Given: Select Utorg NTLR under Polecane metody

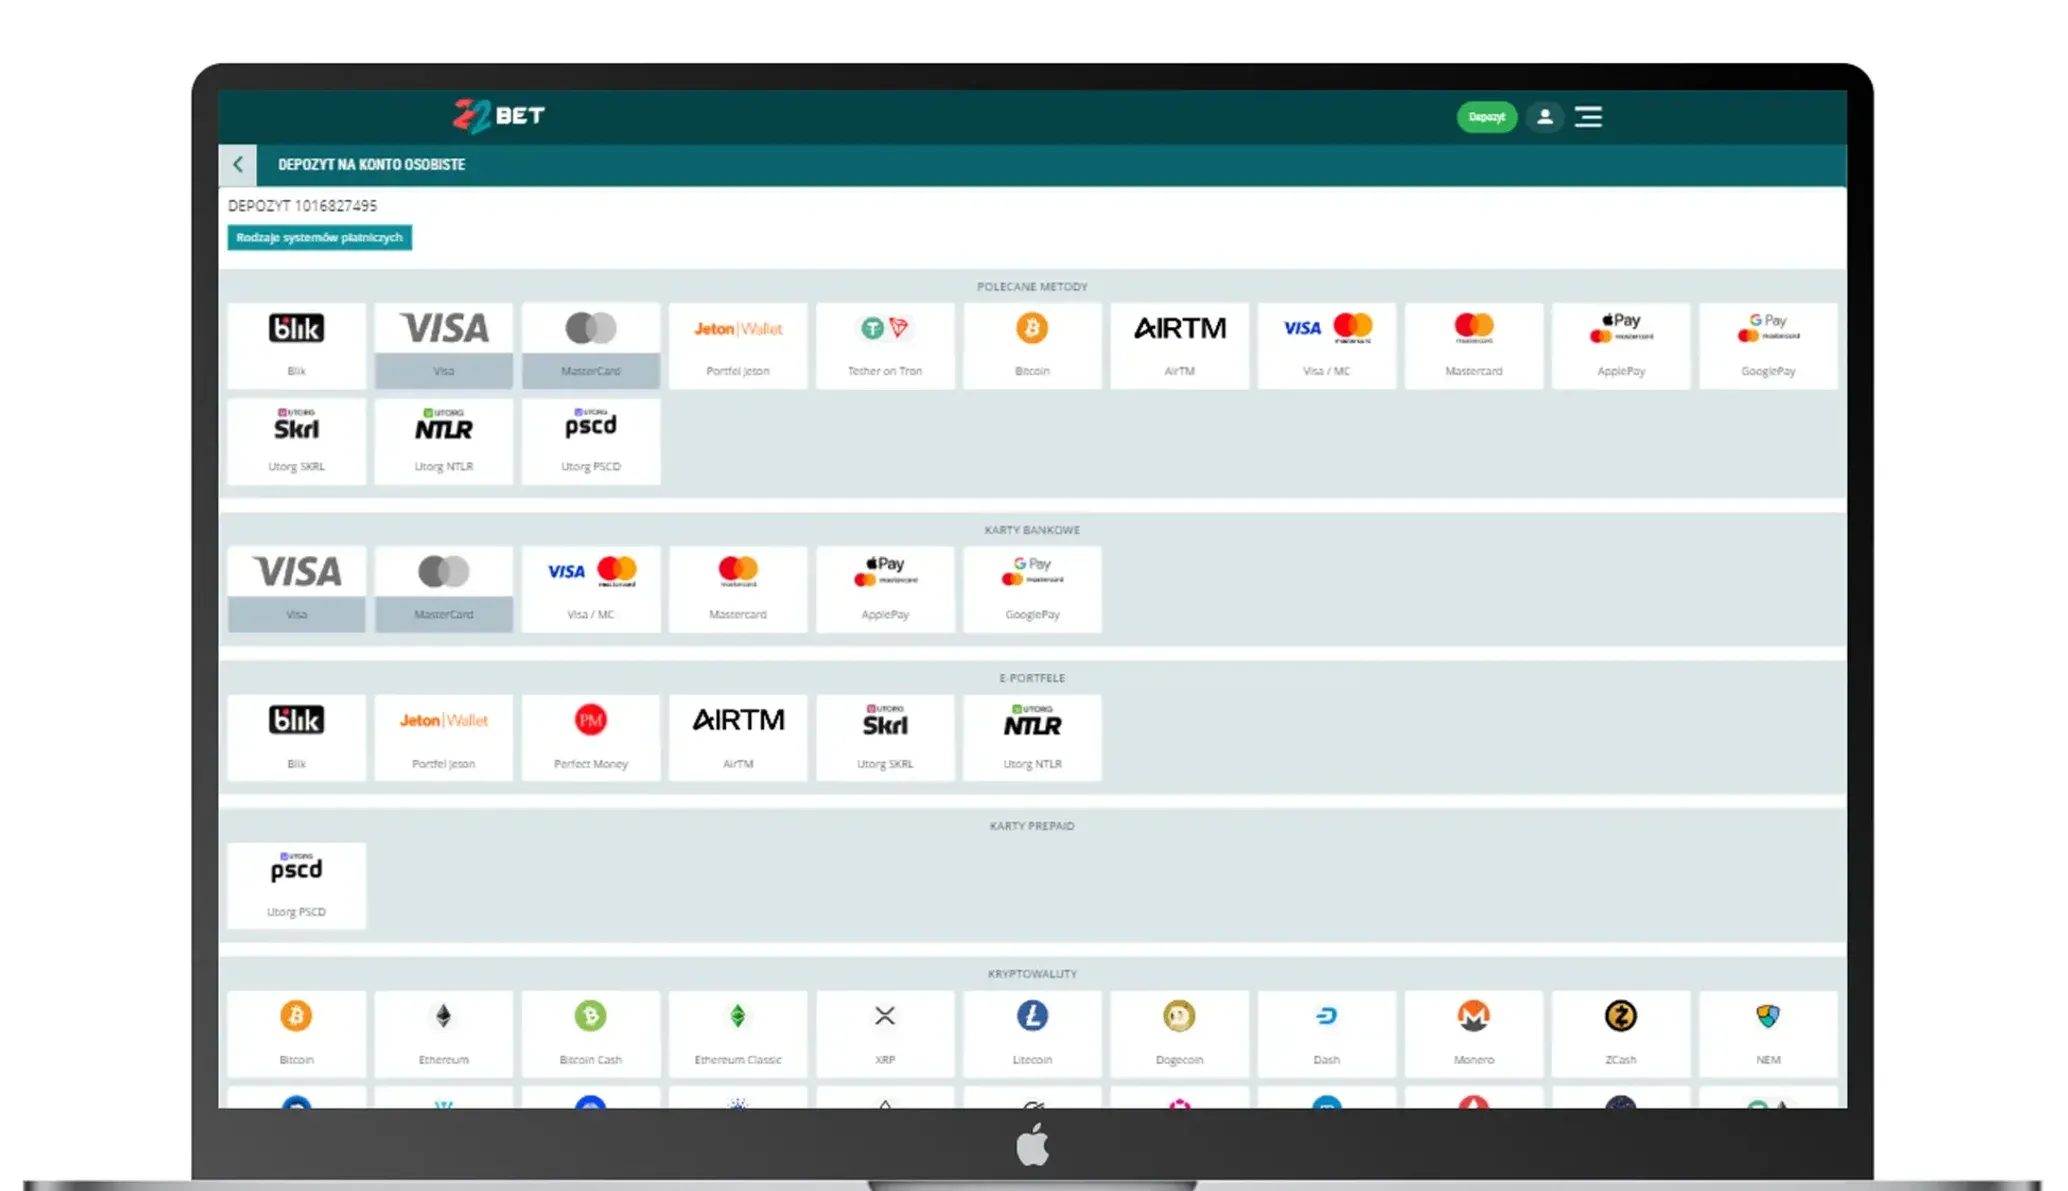Looking at the screenshot, I should (444, 441).
